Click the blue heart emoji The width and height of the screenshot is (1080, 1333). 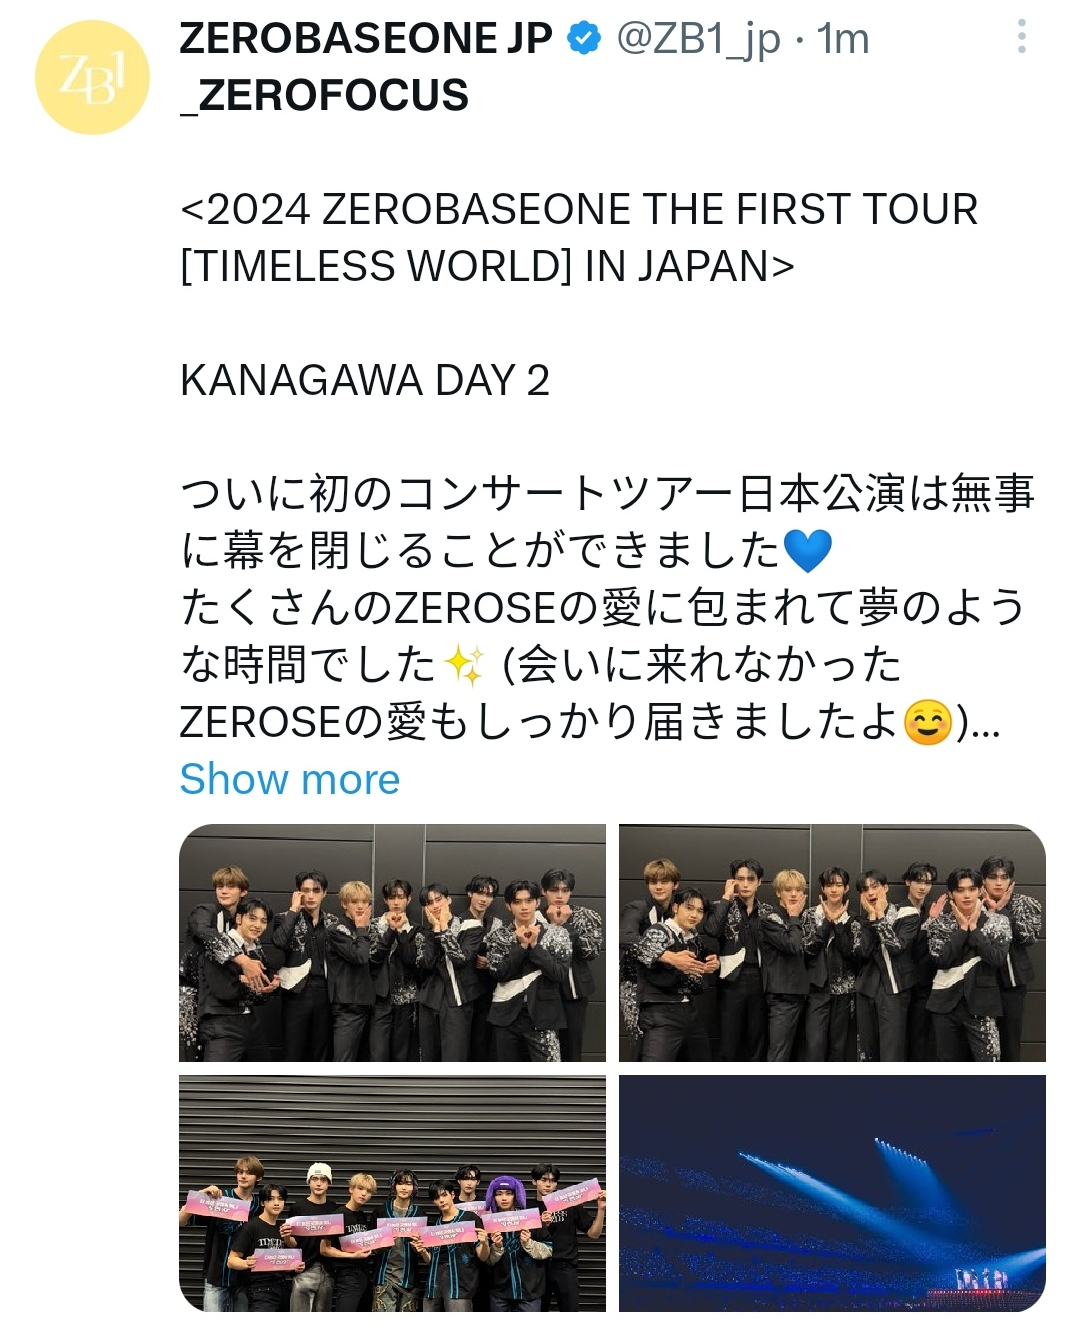coord(808,551)
